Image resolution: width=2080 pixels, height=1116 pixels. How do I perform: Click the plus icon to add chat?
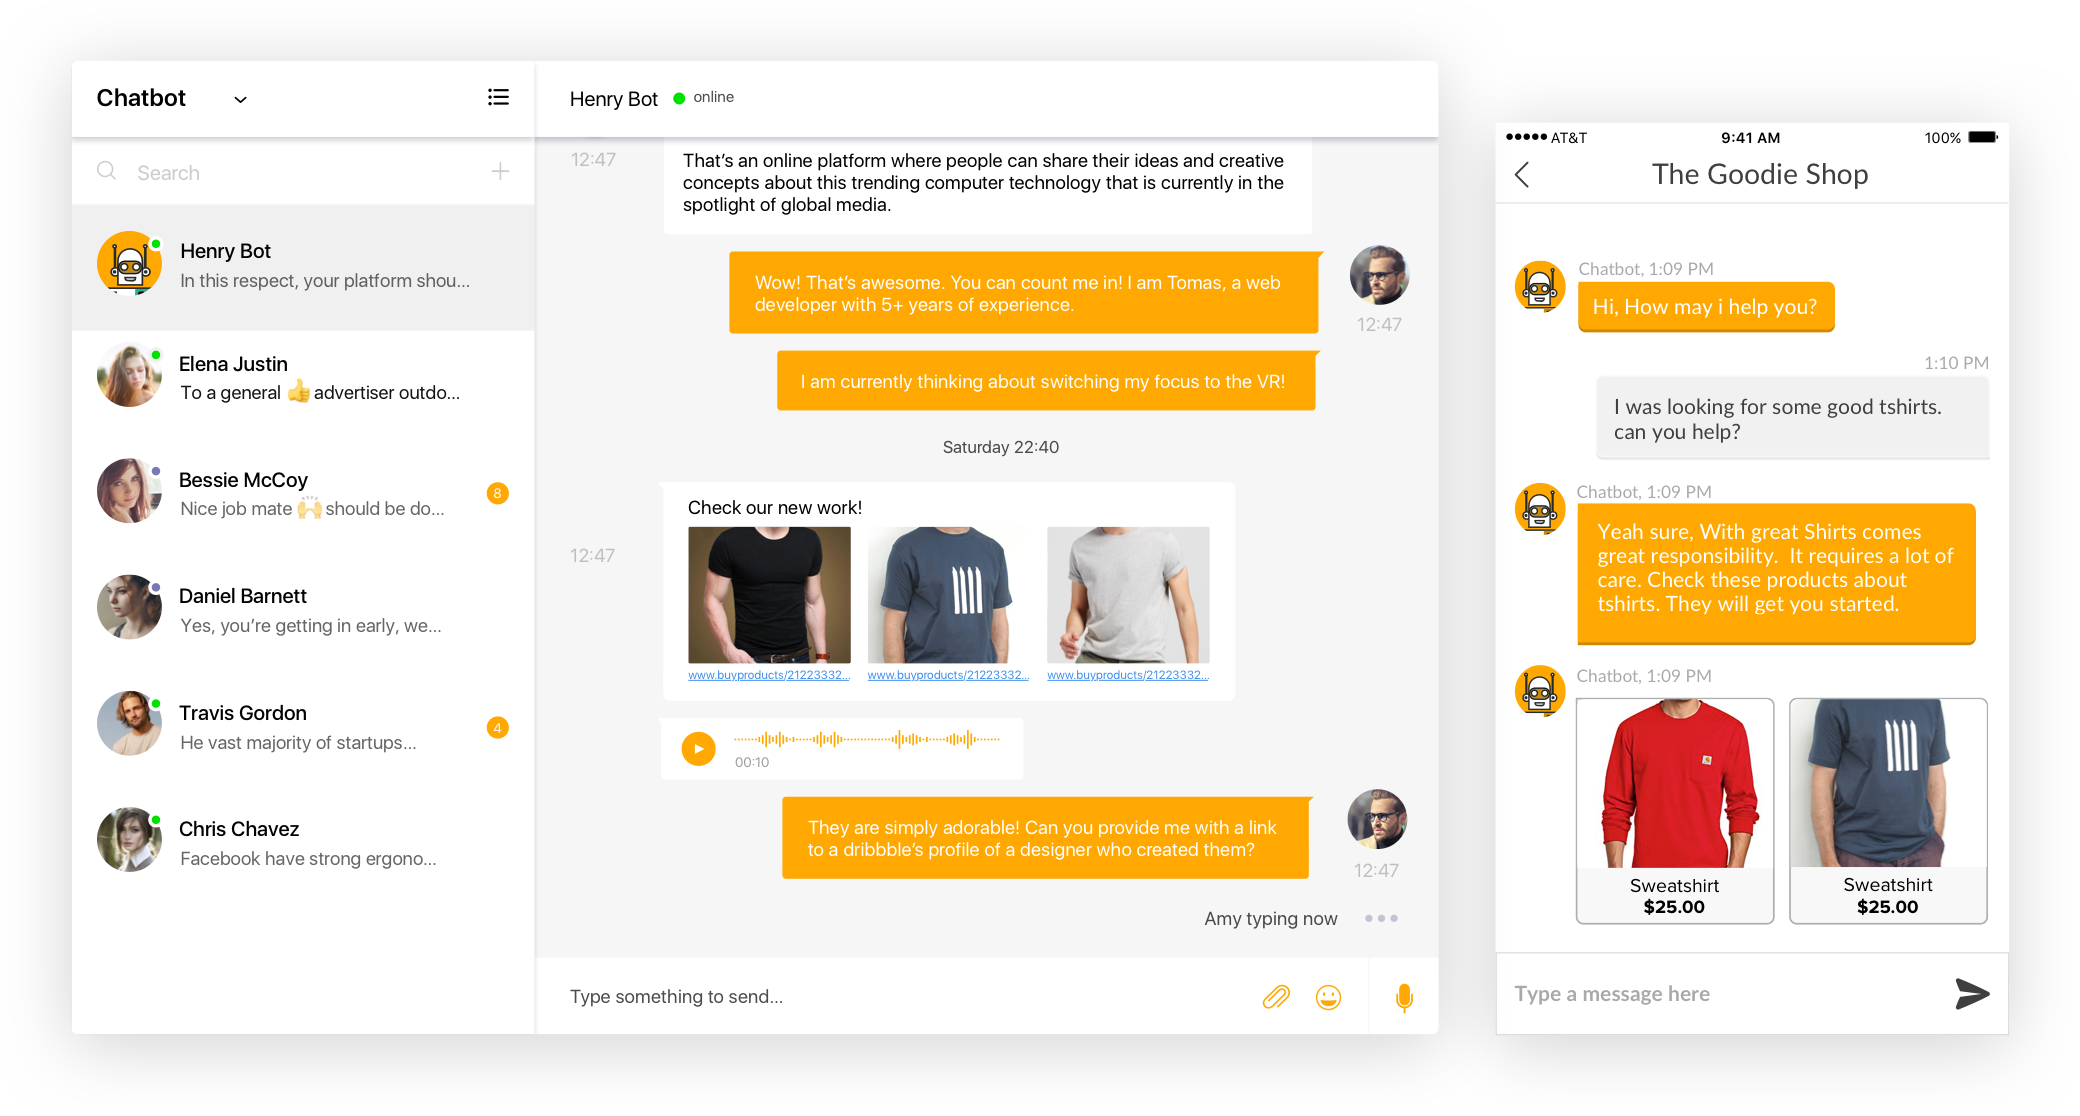pos(500,172)
